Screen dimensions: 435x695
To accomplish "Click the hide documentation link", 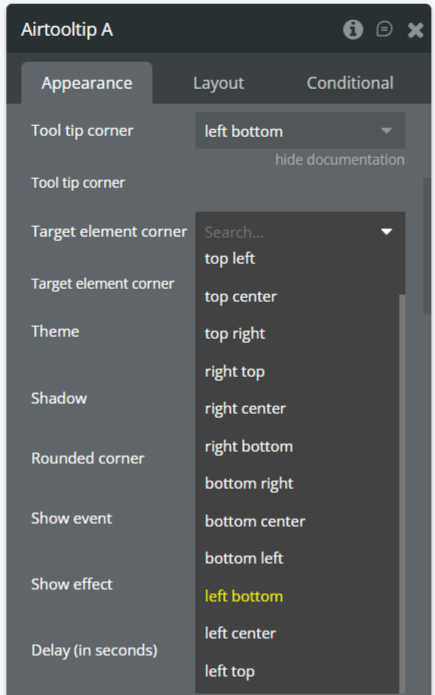I will (340, 160).
